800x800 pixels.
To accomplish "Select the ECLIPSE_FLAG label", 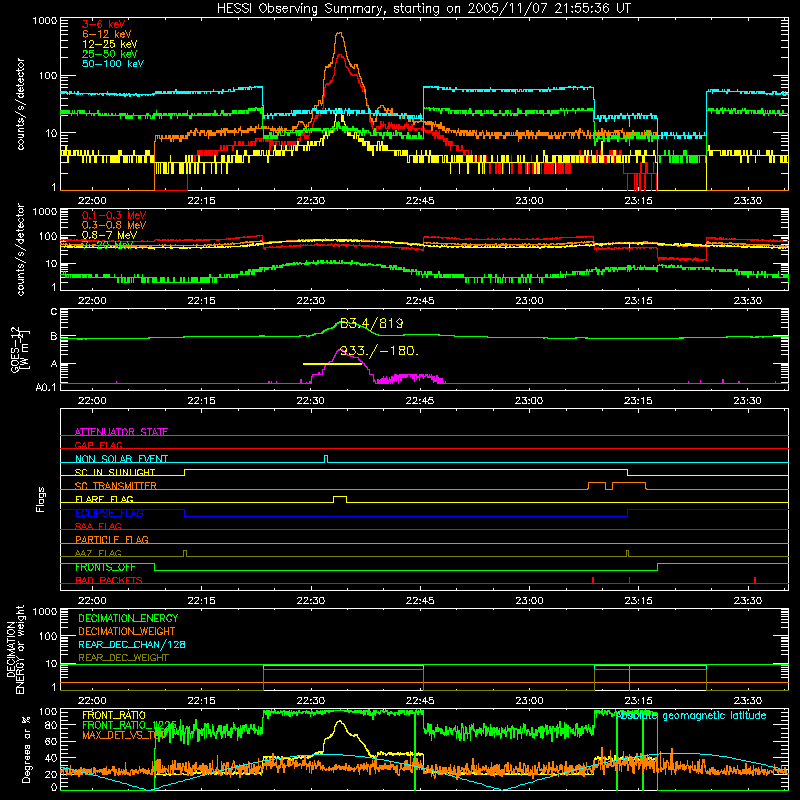I will click(109, 513).
